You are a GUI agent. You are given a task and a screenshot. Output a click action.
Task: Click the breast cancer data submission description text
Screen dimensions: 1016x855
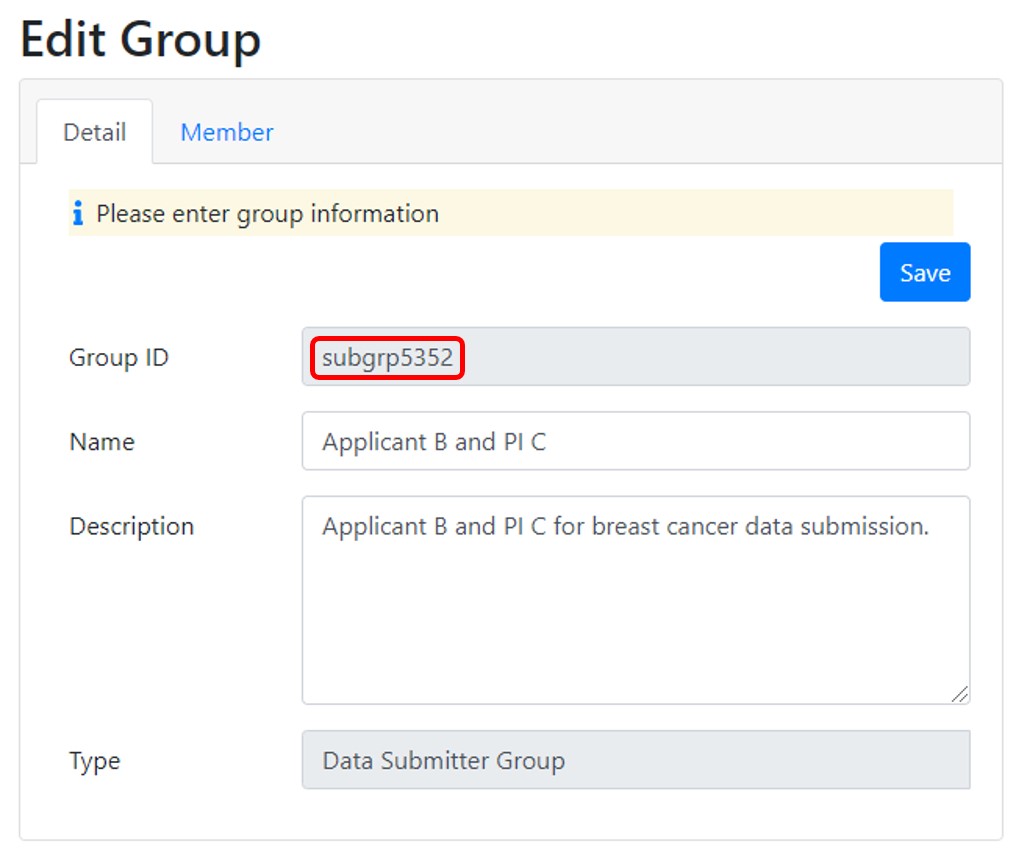click(625, 526)
